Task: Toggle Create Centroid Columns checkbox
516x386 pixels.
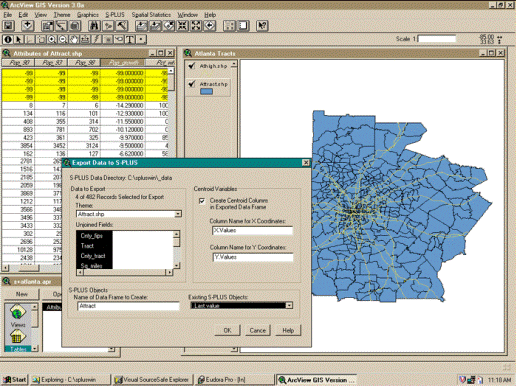Action: point(202,201)
